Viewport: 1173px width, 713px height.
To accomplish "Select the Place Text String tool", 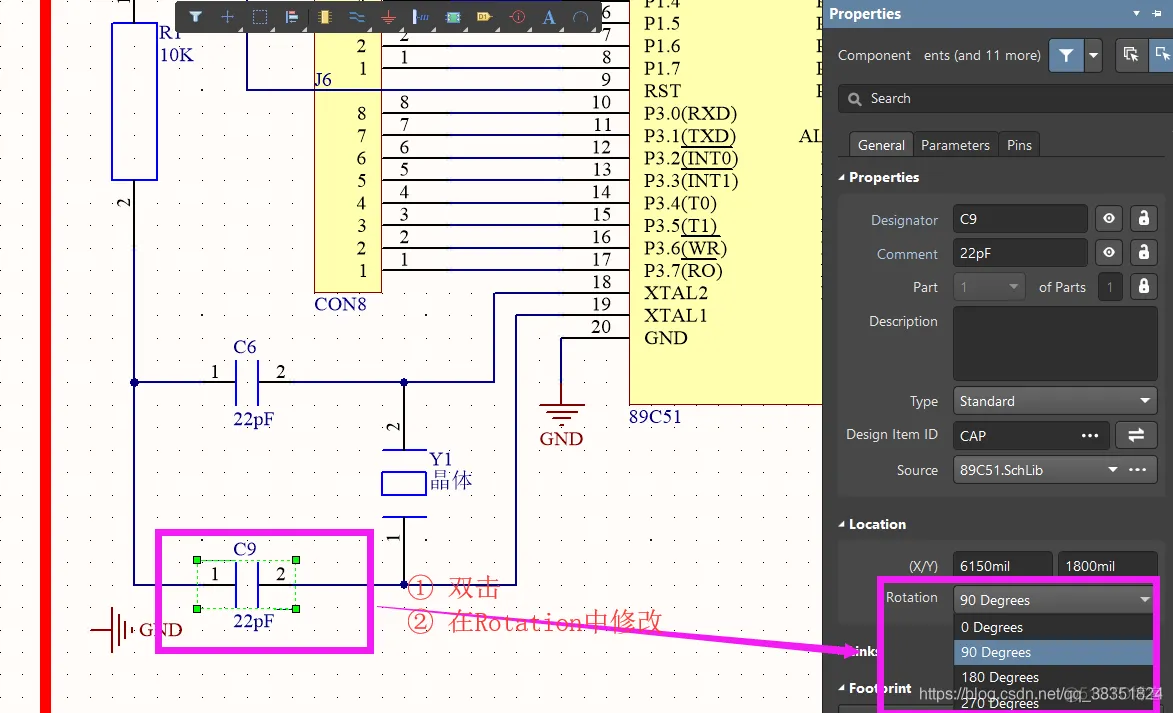I will 548,16.
